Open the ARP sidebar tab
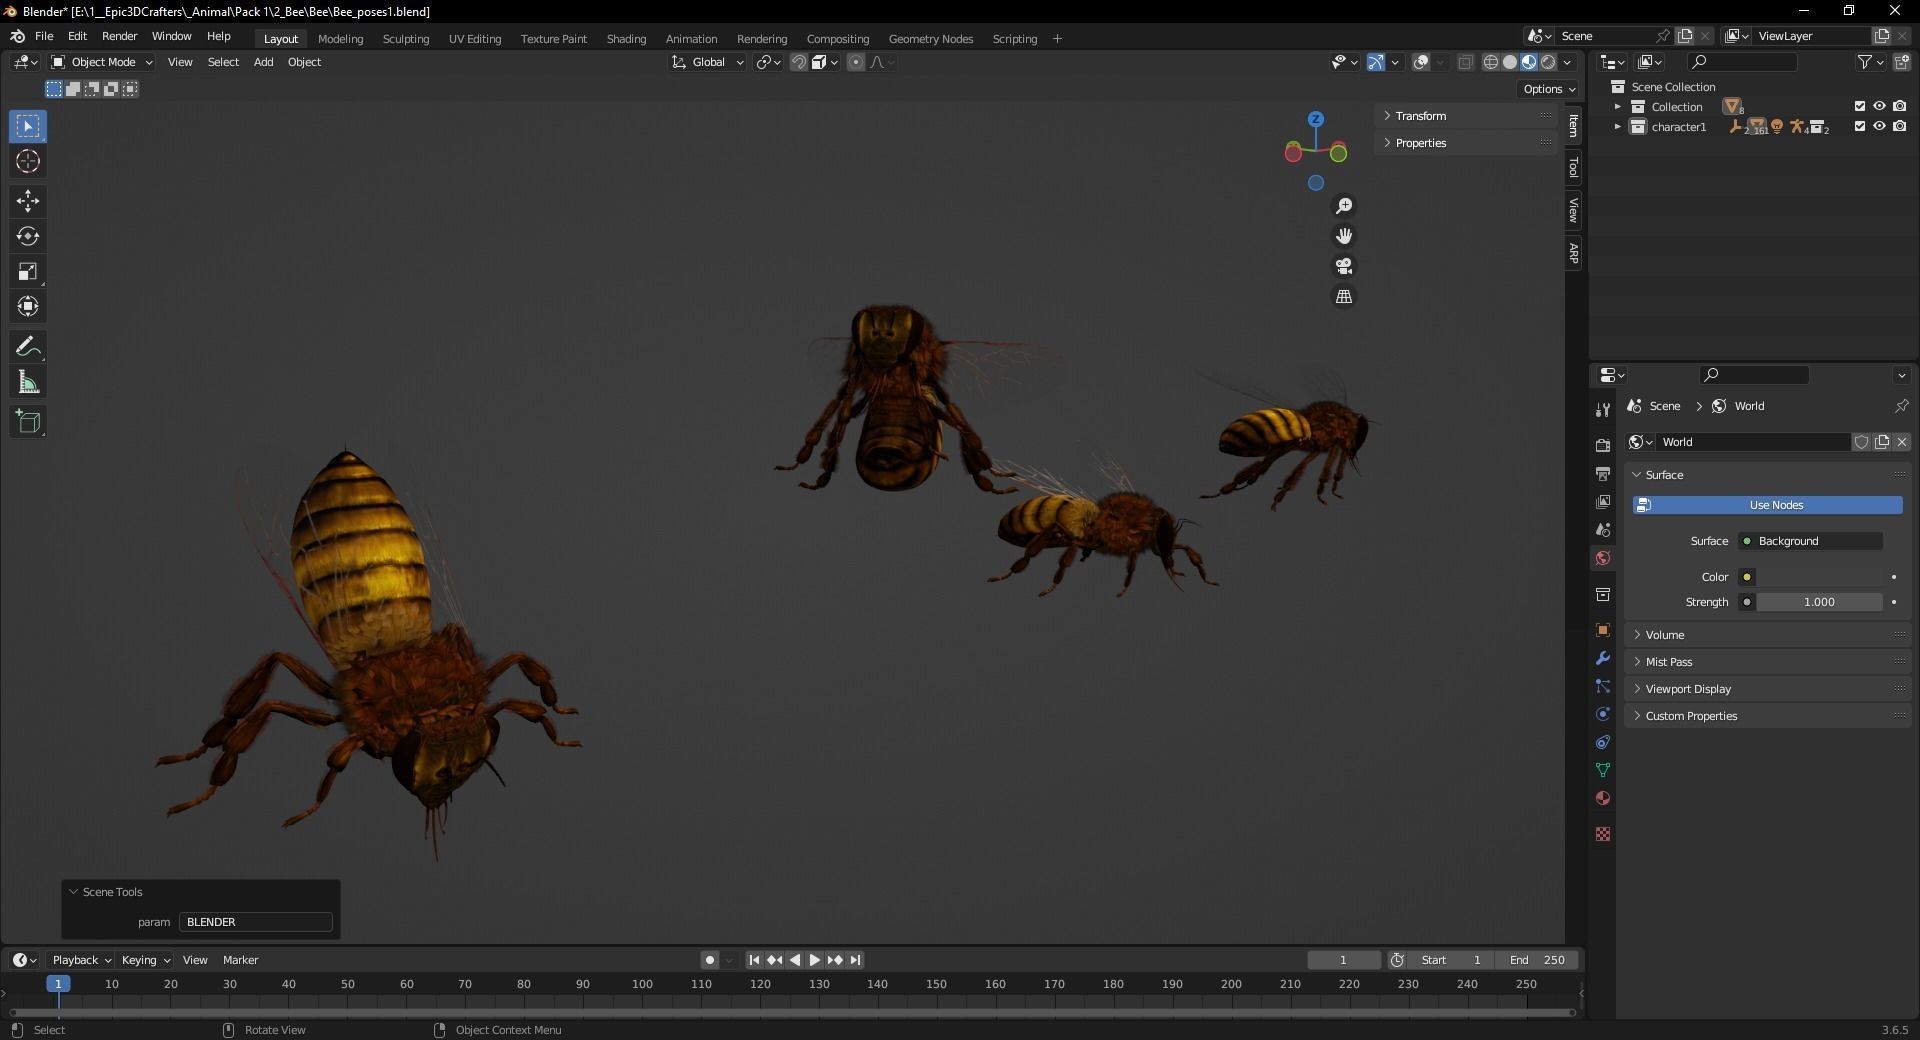 click(x=1573, y=253)
